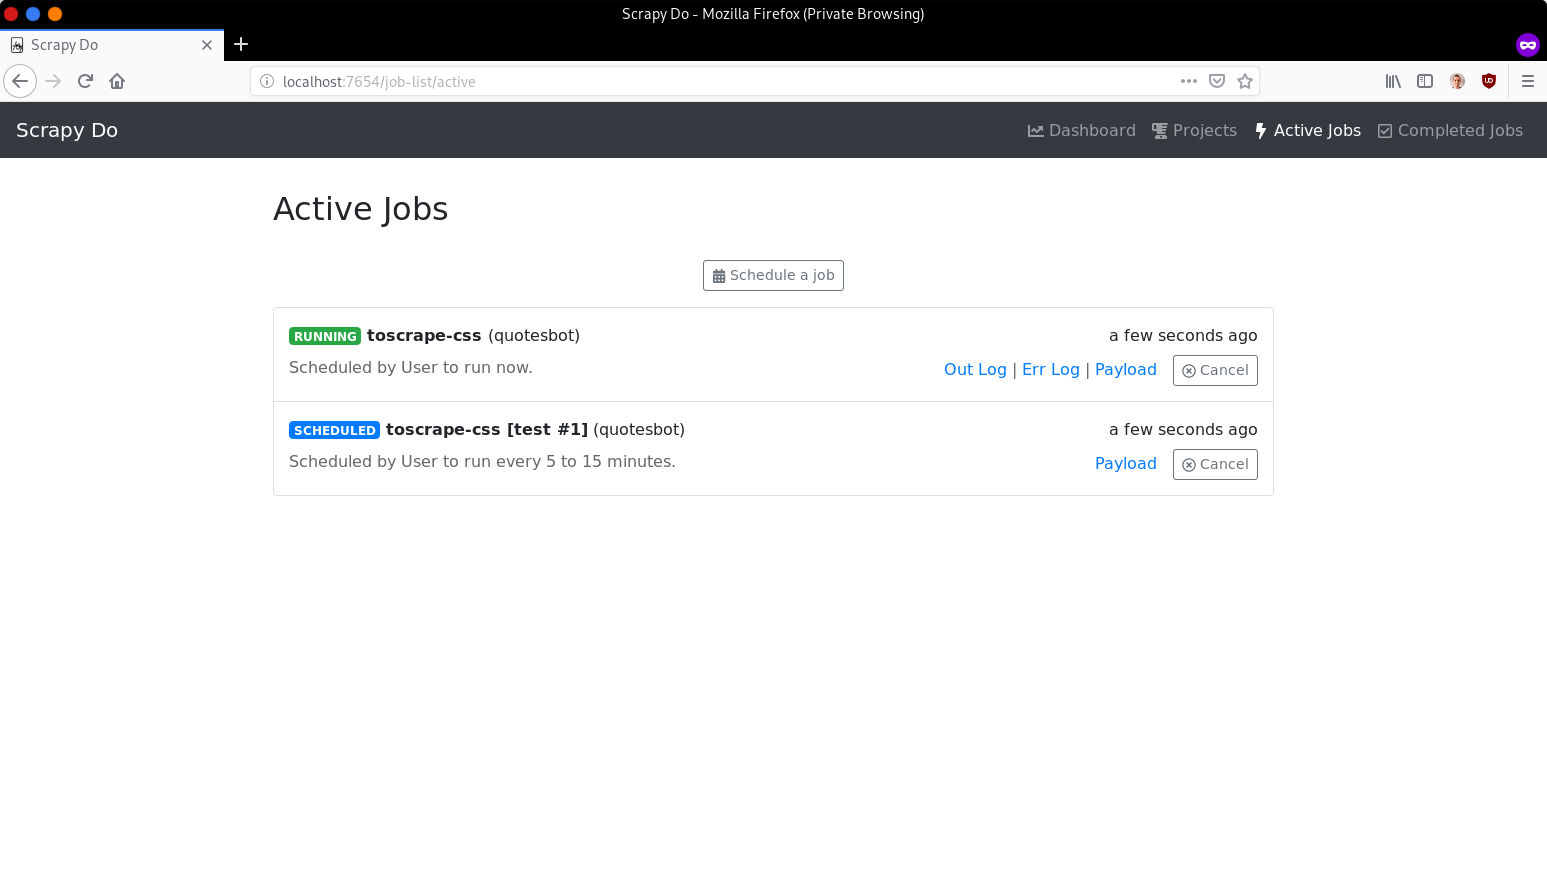Viewport: 1547px width, 890px height.
Task: Click the orange window control button
Action: tap(55, 14)
